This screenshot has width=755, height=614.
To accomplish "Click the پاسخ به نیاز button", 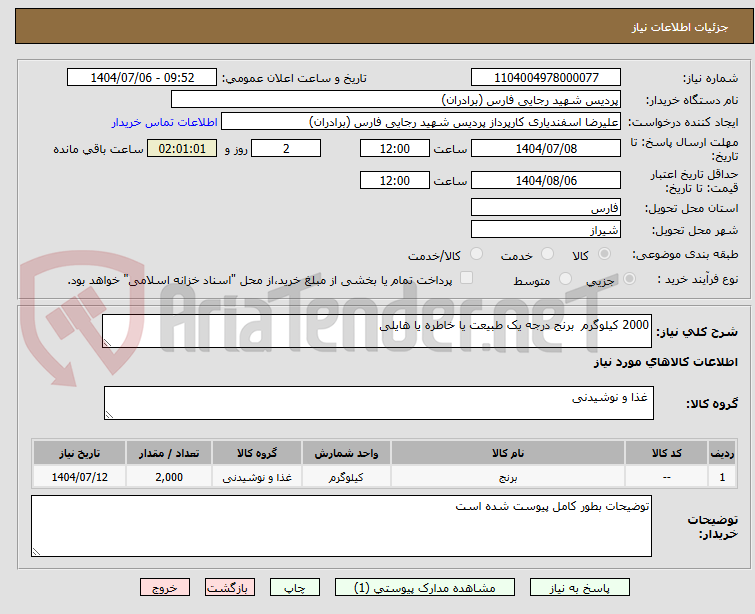I will [x=579, y=588].
